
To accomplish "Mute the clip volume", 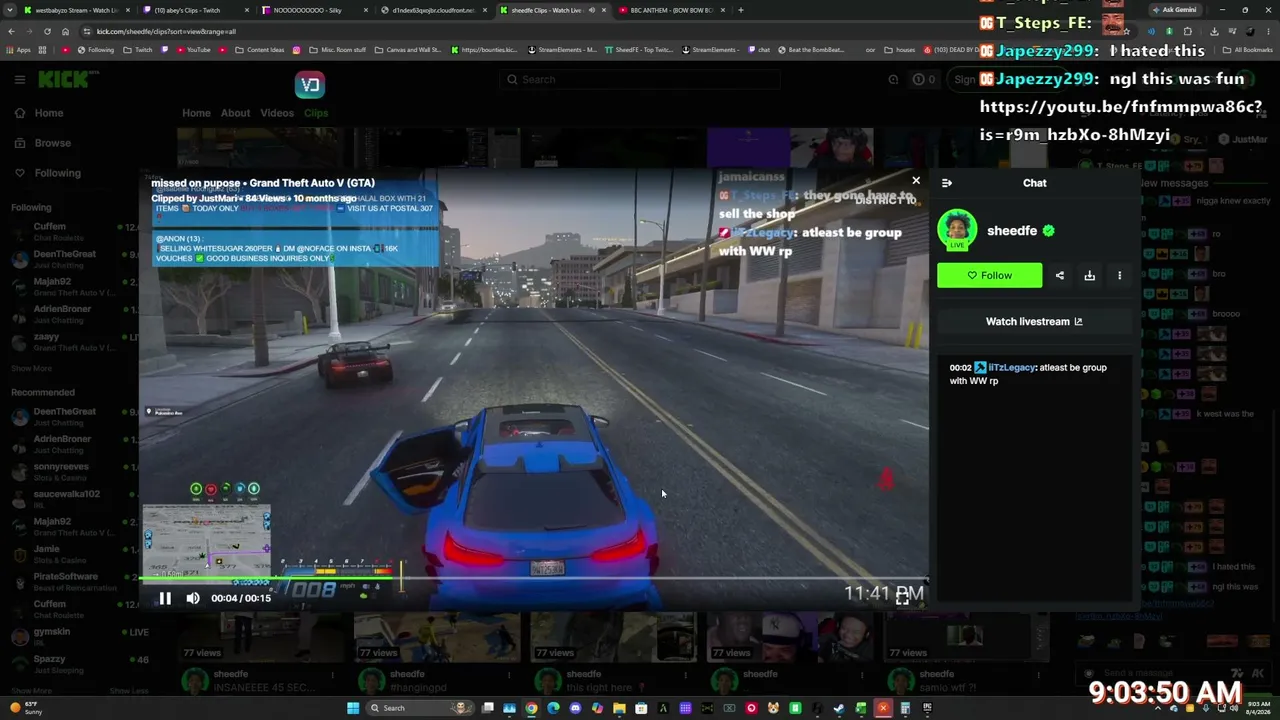I will click(x=193, y=598).
